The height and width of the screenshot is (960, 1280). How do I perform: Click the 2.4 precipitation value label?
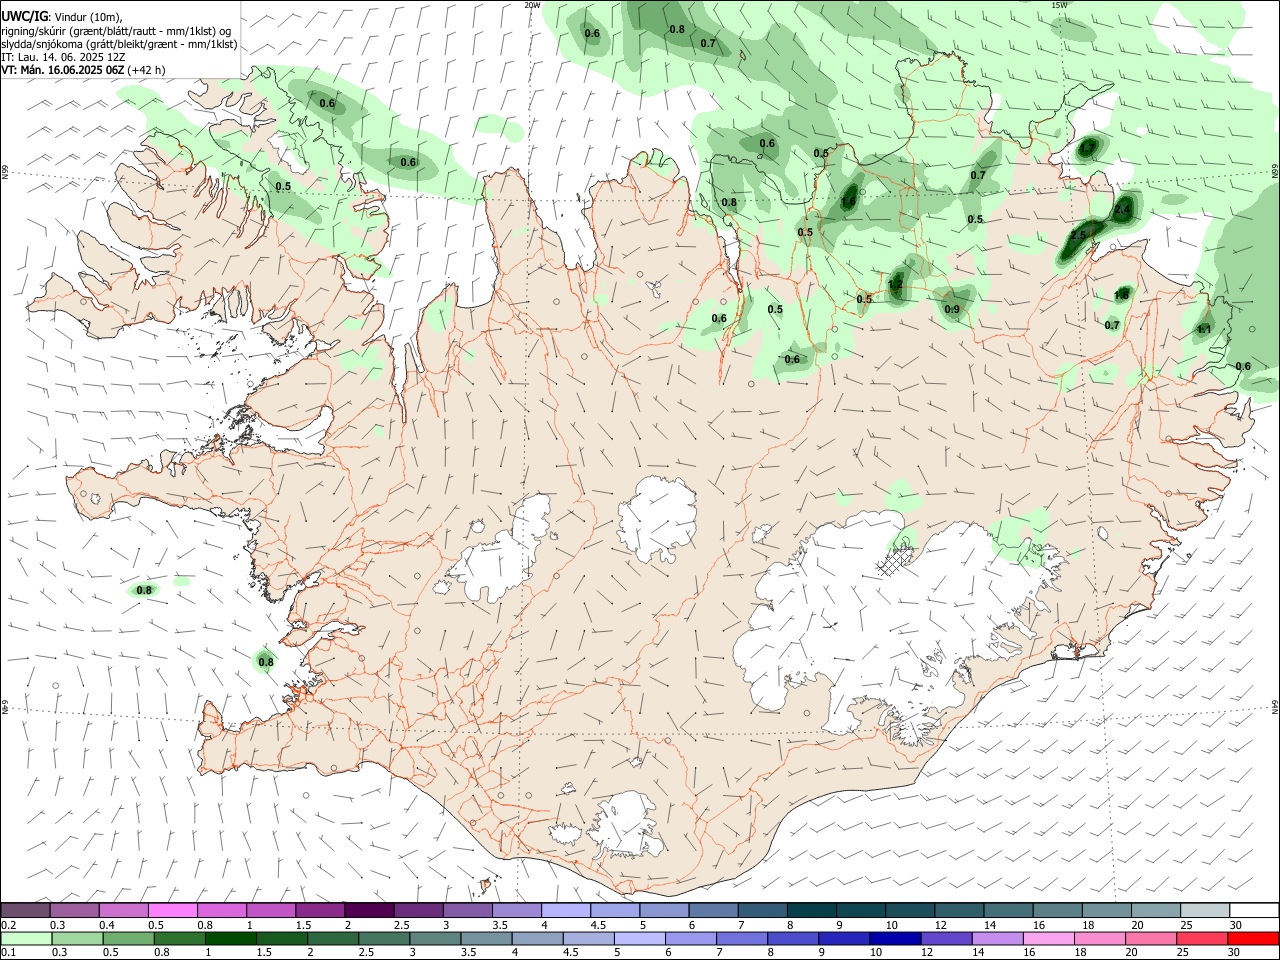coord(1122,210)
